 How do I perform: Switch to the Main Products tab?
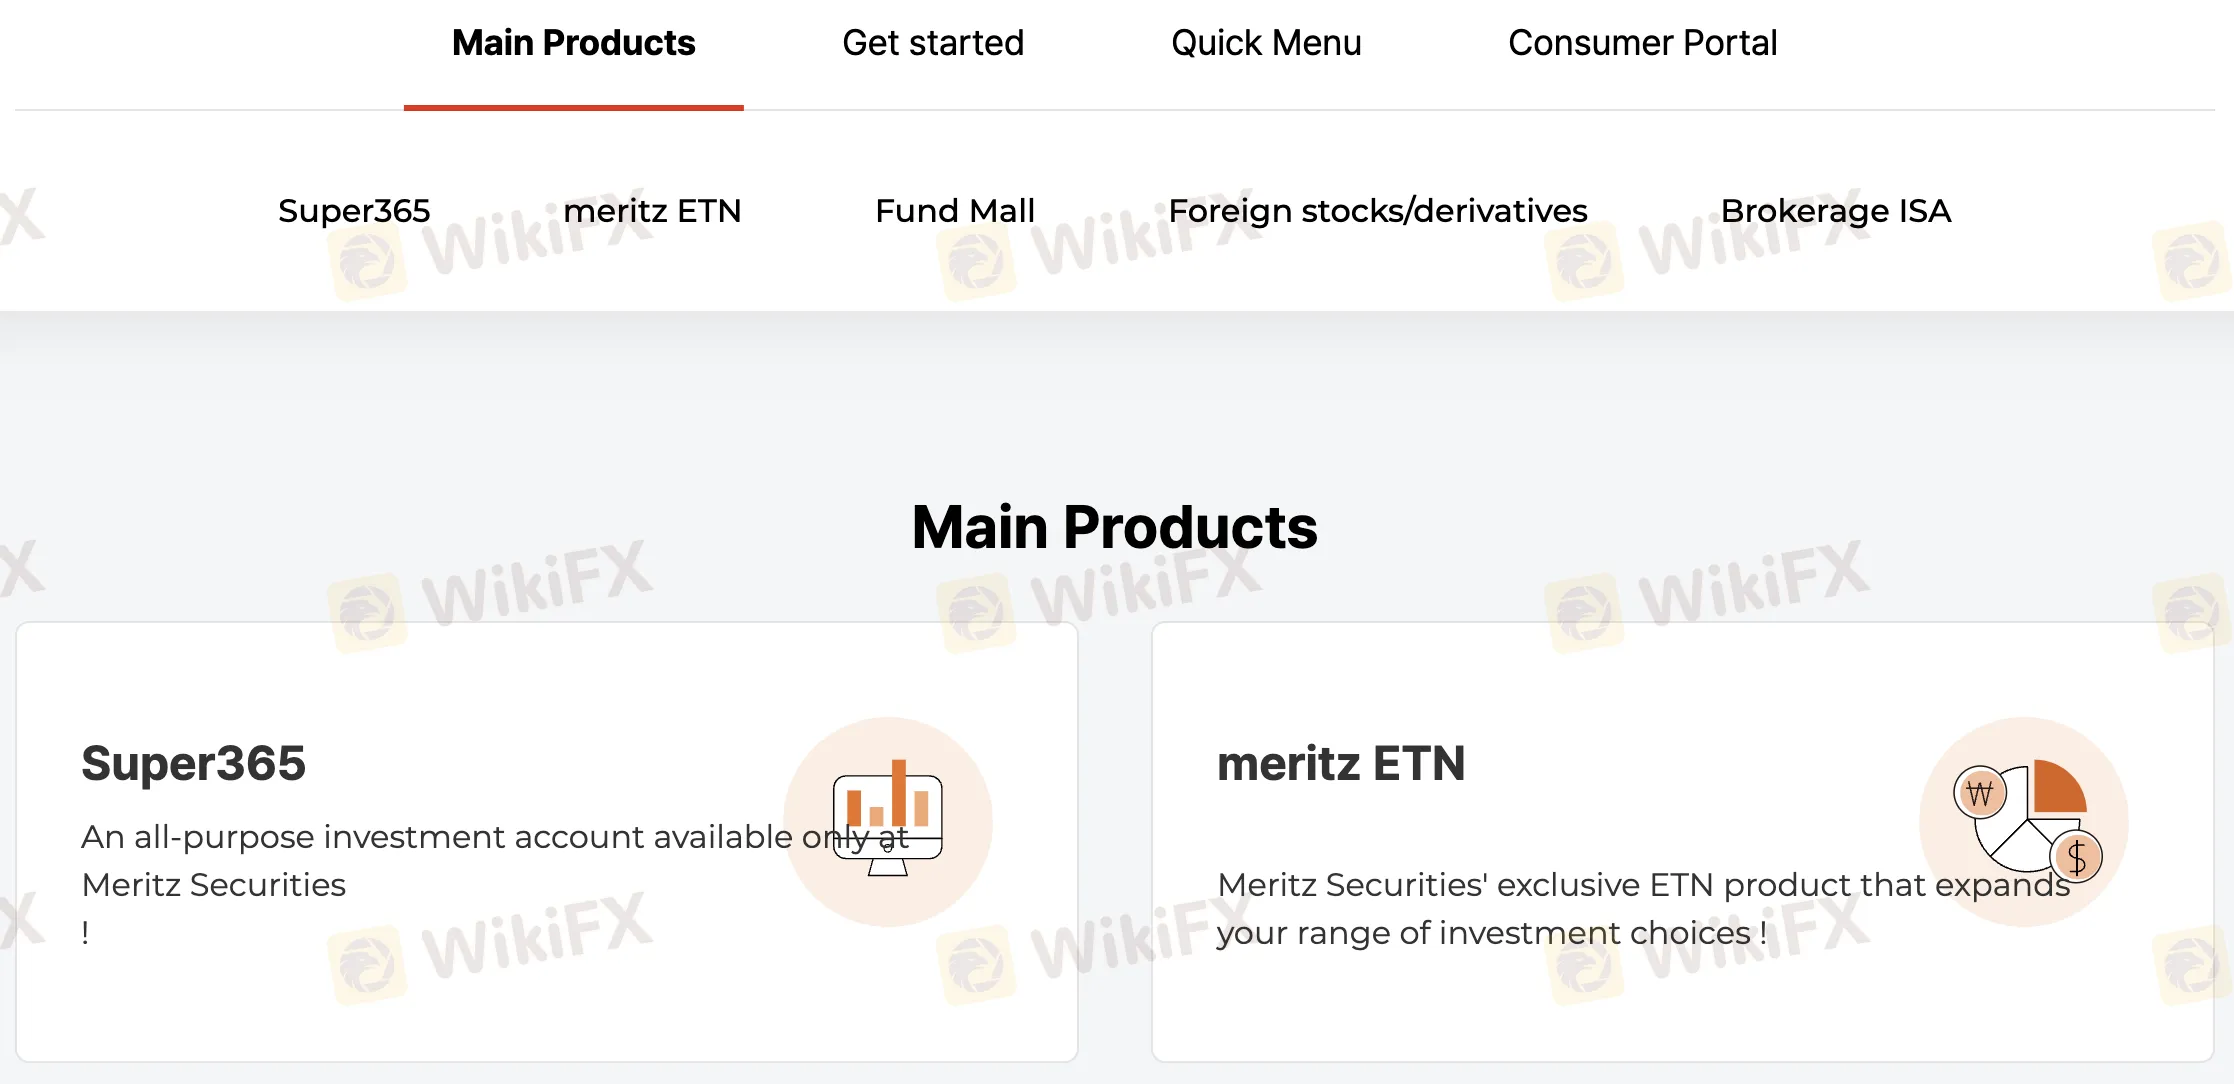573,43
